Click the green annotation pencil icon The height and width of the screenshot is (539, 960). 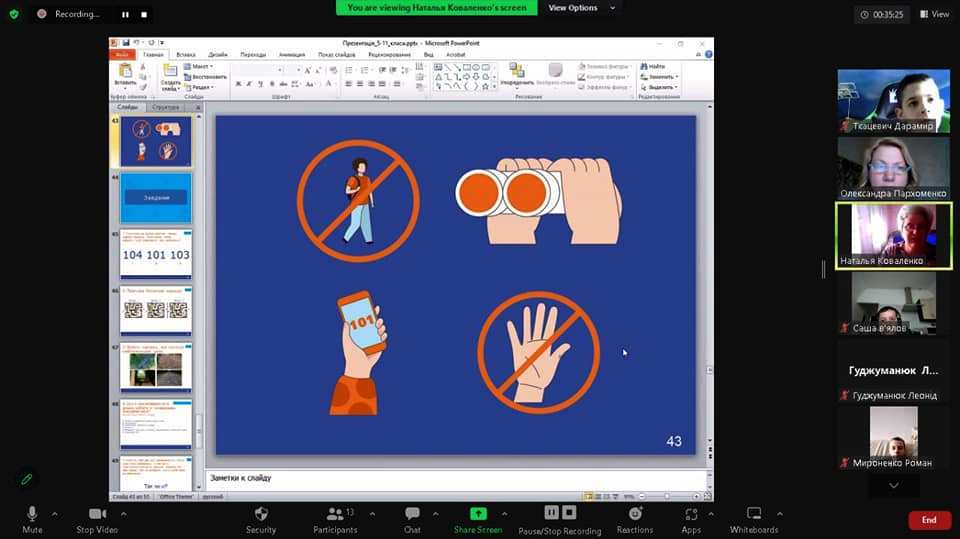[x=27, y=479]
